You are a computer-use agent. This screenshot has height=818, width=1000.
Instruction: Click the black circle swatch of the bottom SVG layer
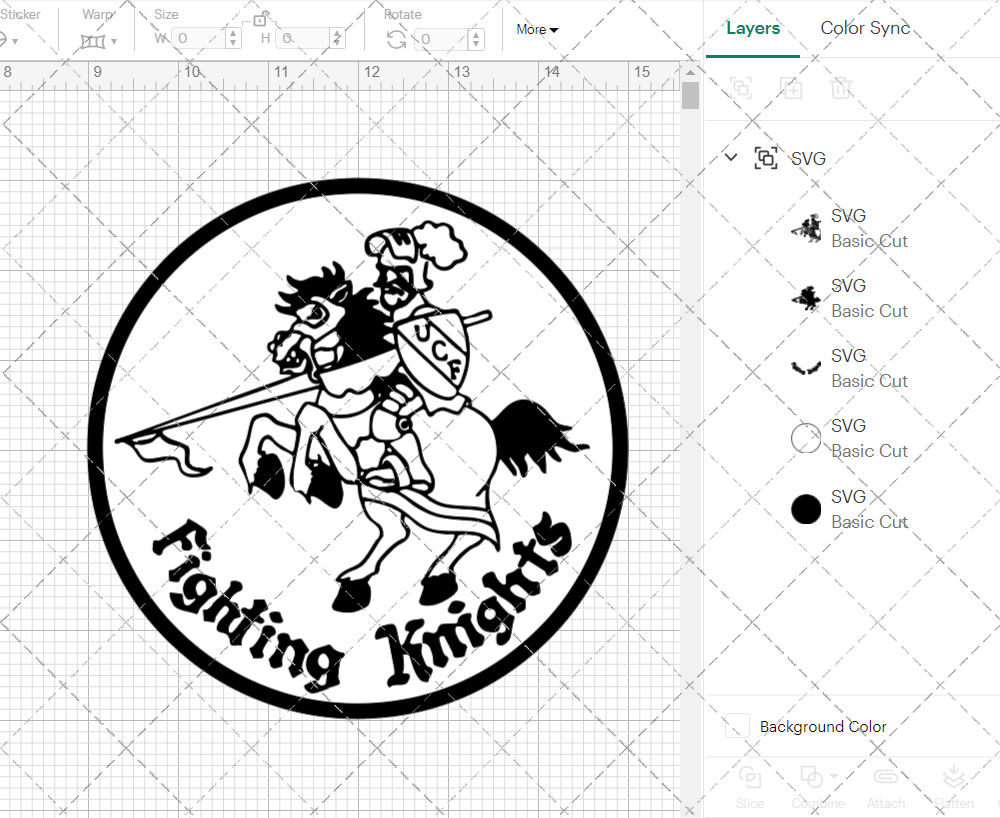tap(806, 509)
